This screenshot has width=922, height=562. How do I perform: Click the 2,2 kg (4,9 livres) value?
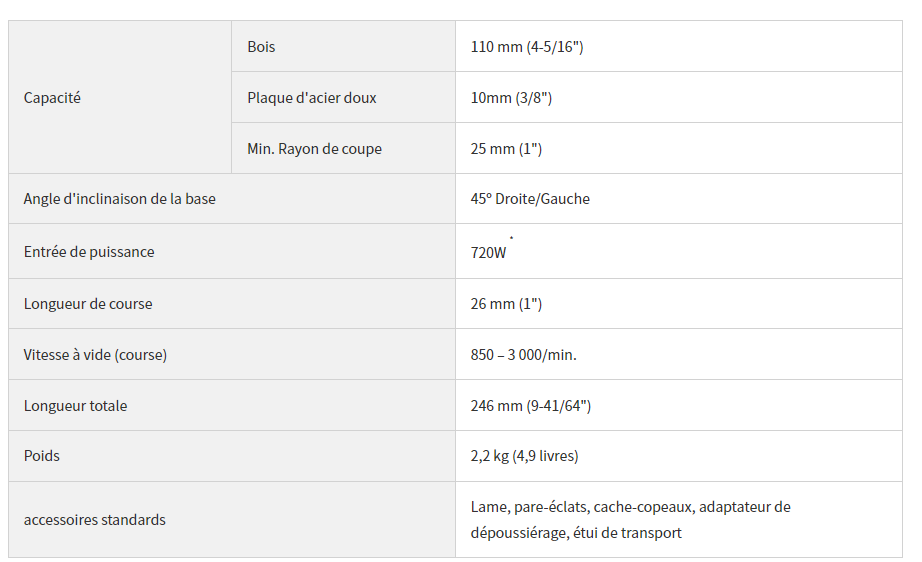[x=524, y=456]
